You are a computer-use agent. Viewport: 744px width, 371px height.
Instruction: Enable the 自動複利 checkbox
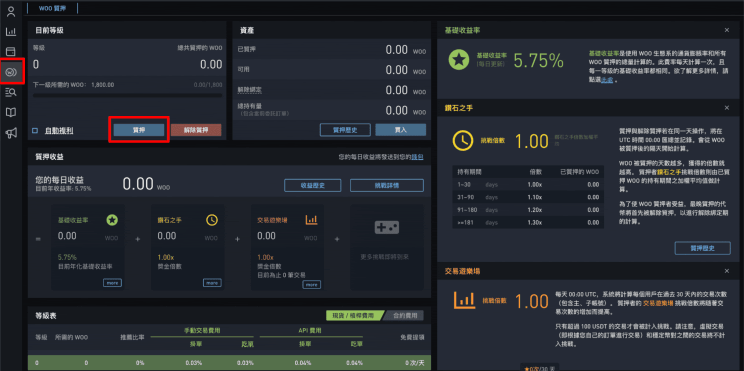[x=35, y=130]
